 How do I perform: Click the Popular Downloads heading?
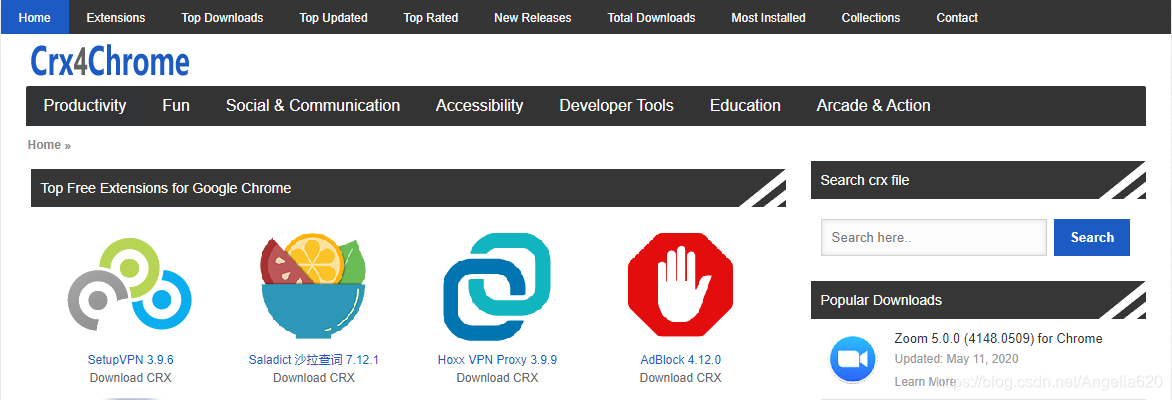[x=881, y=301]
